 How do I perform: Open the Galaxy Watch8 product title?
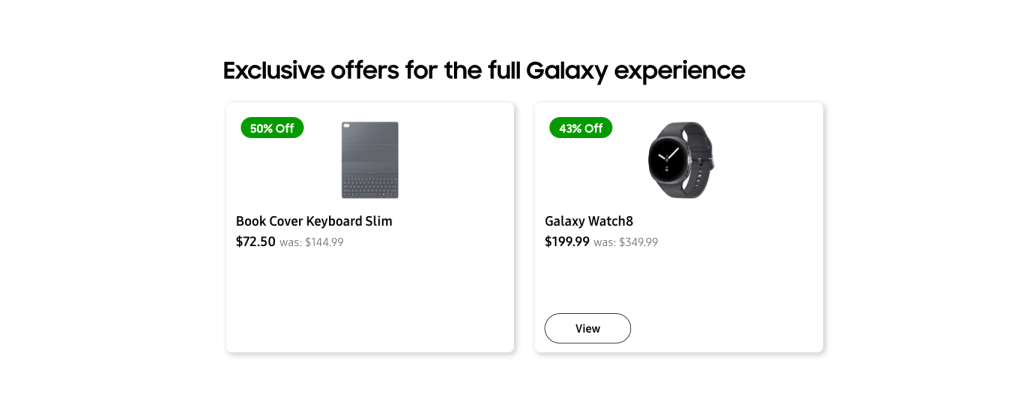click(x=589, y=221)
